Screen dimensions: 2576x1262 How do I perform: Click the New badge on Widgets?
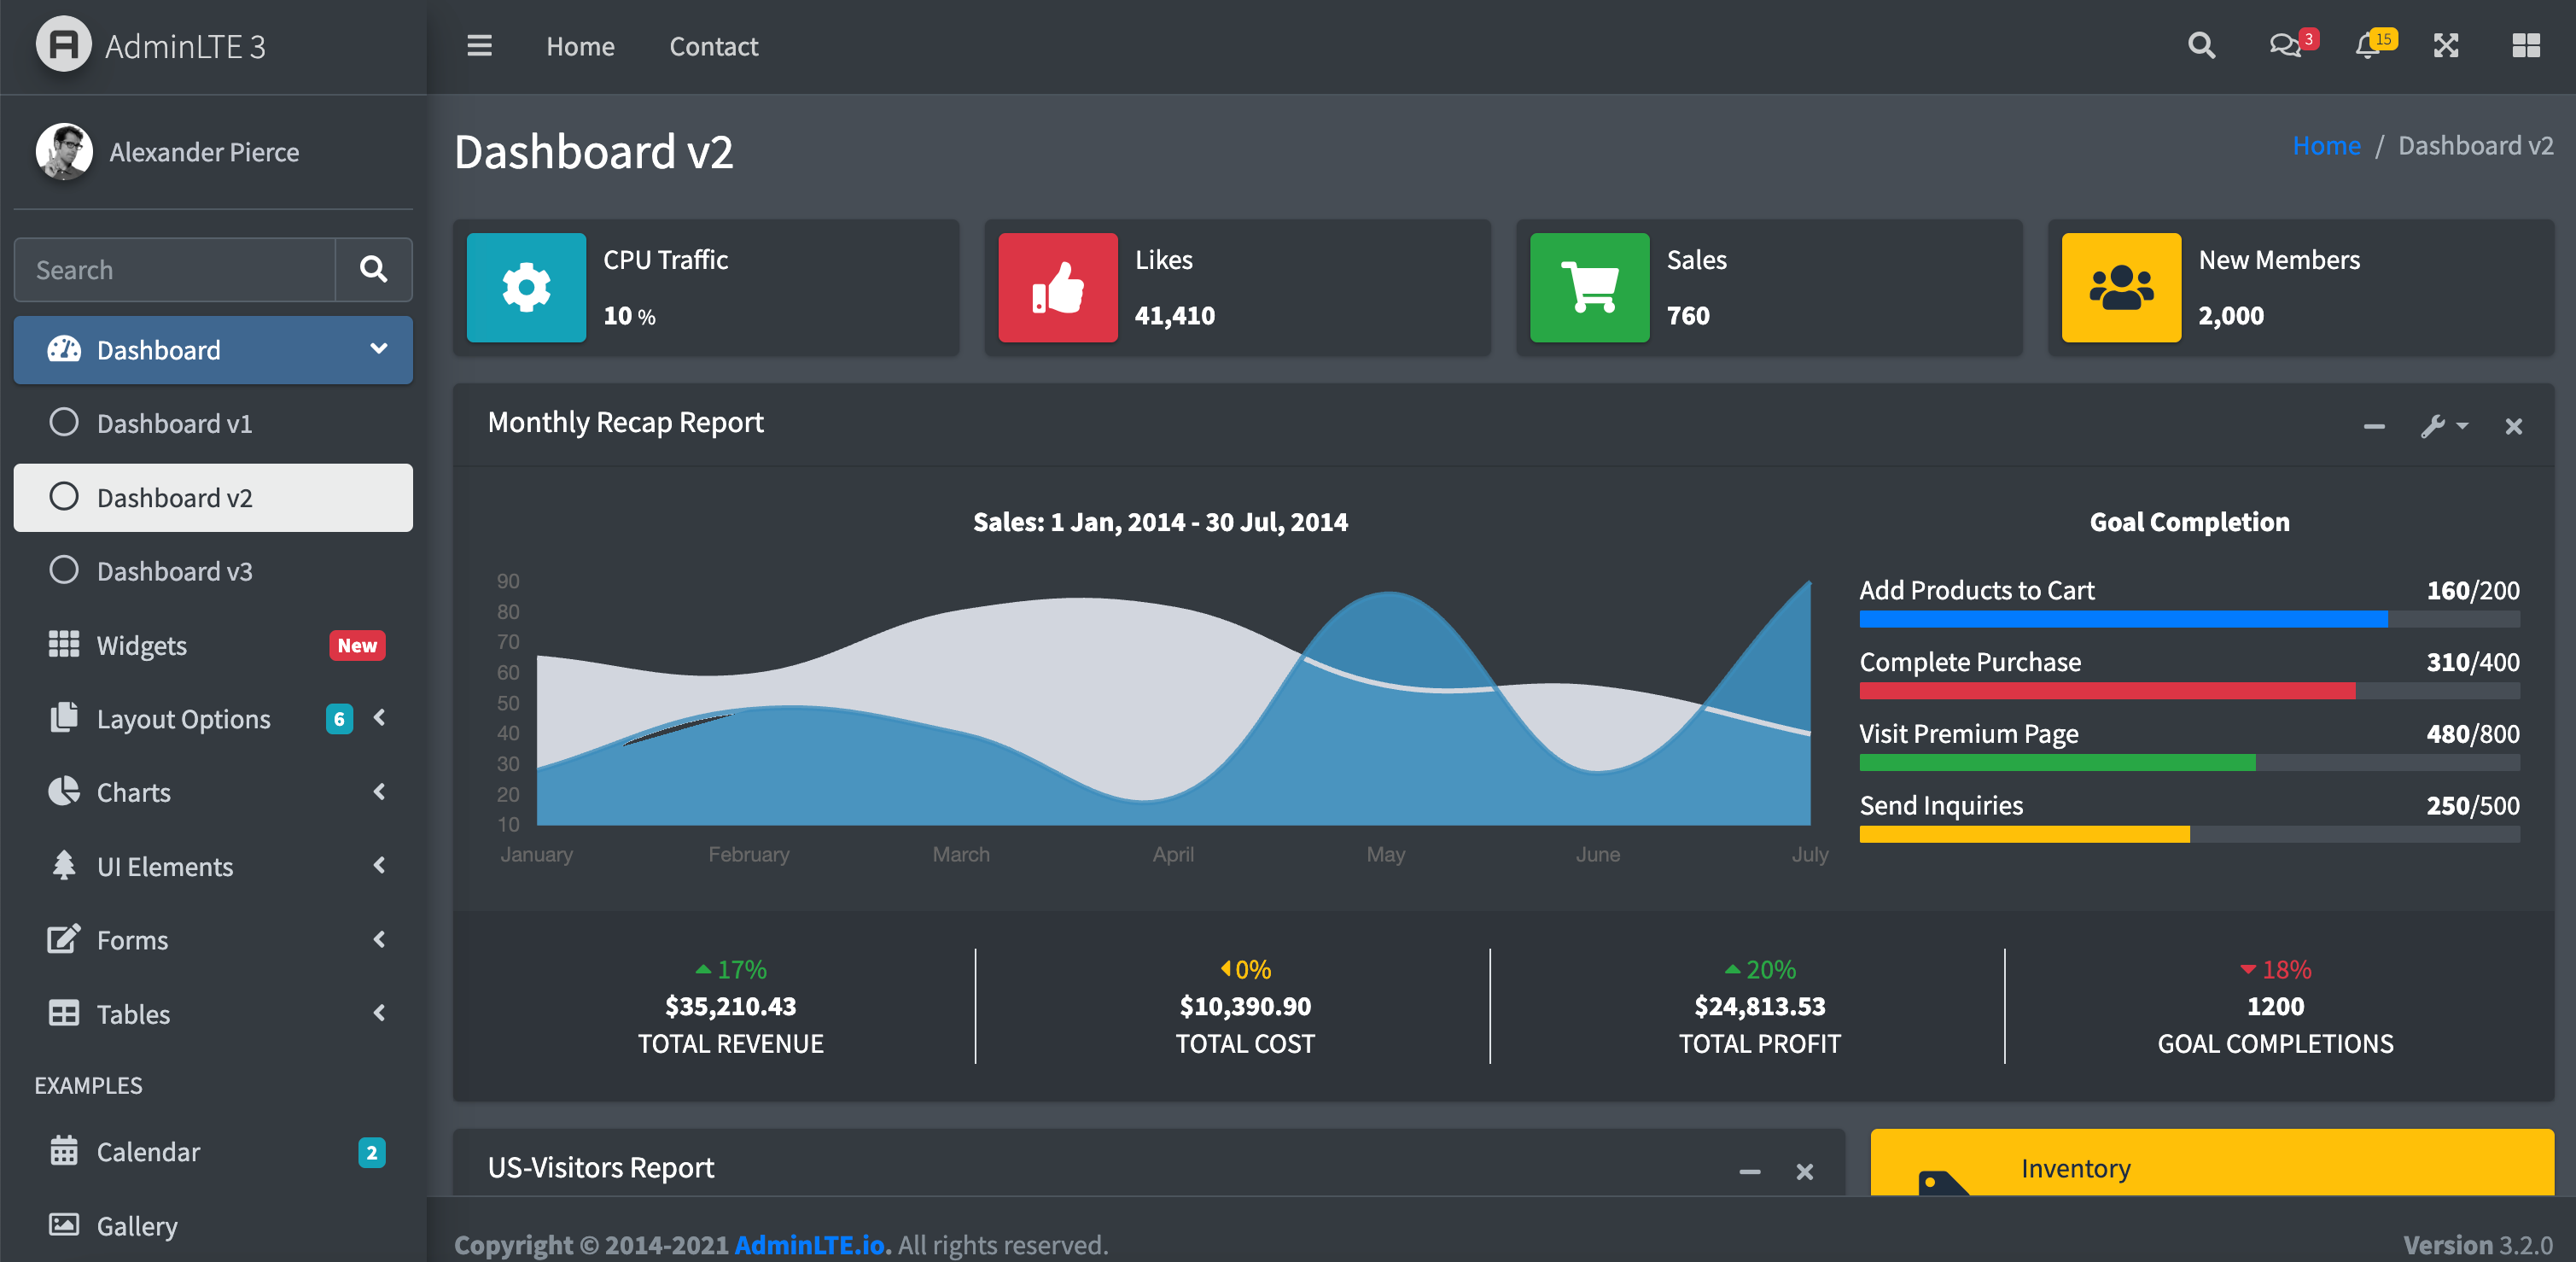(x=357, y=645)
